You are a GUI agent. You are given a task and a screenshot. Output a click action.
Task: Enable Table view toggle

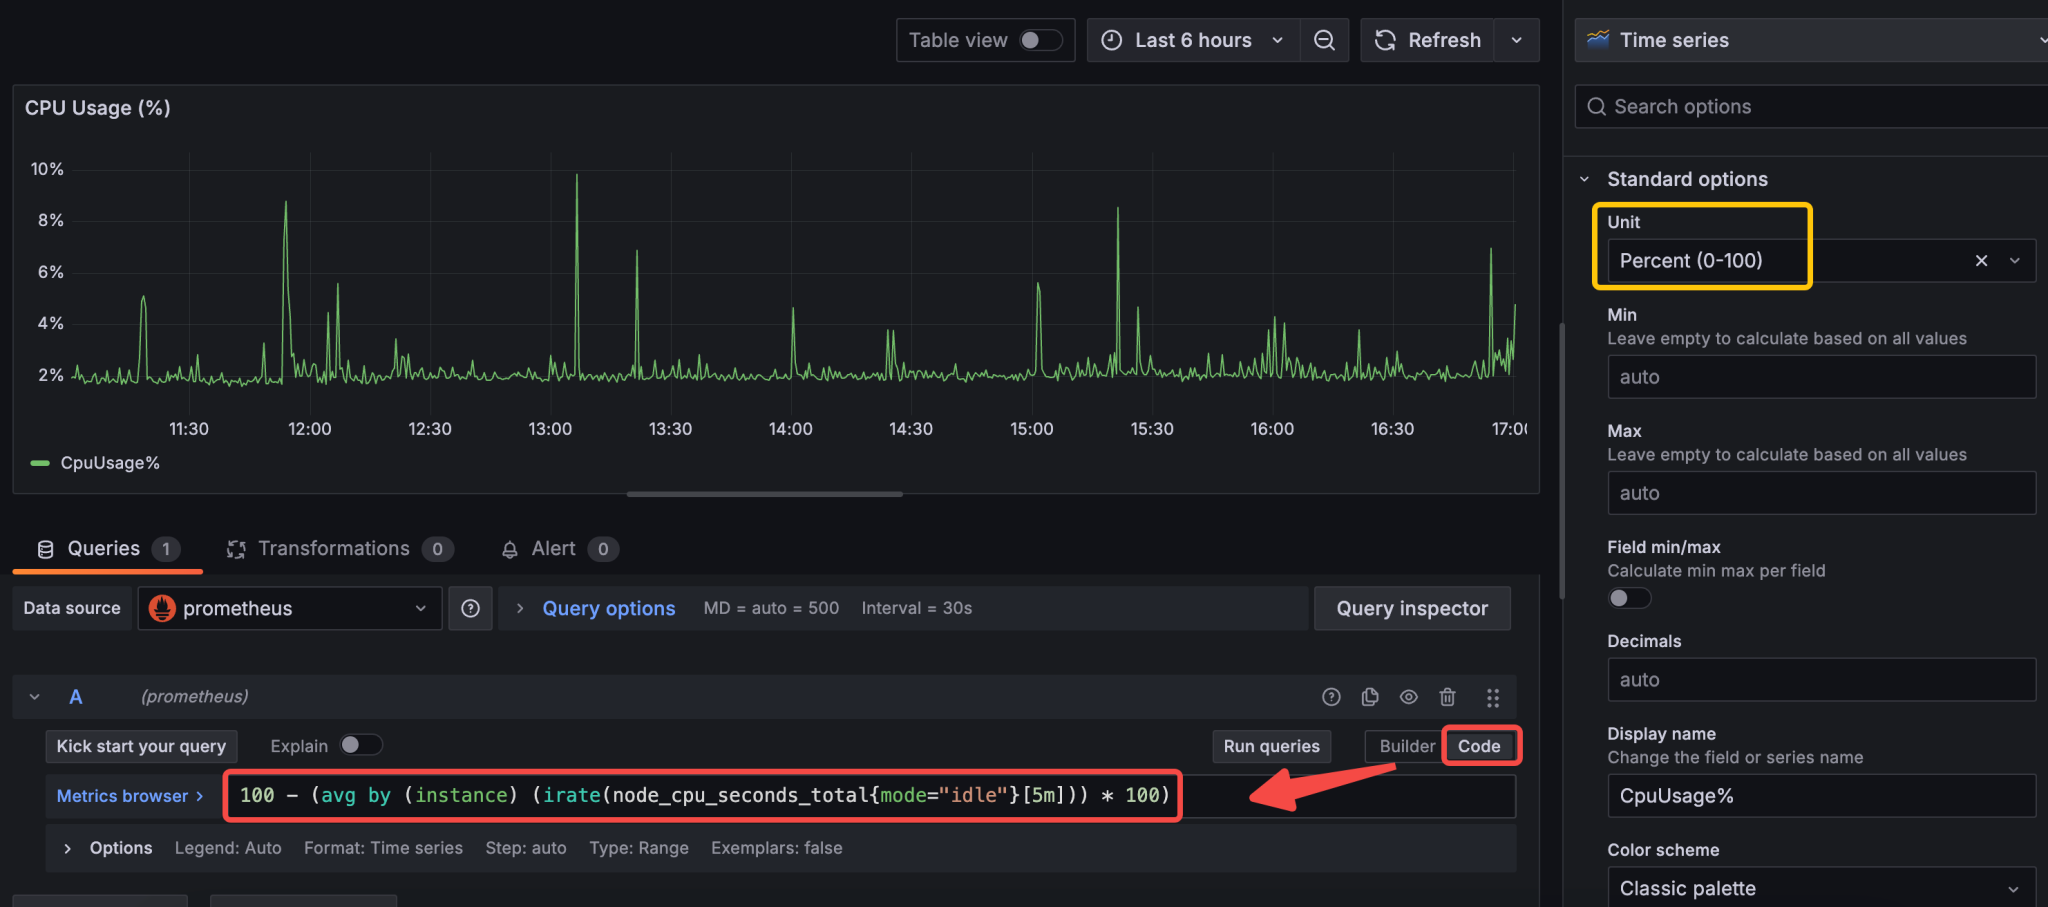click(1040, 40)
